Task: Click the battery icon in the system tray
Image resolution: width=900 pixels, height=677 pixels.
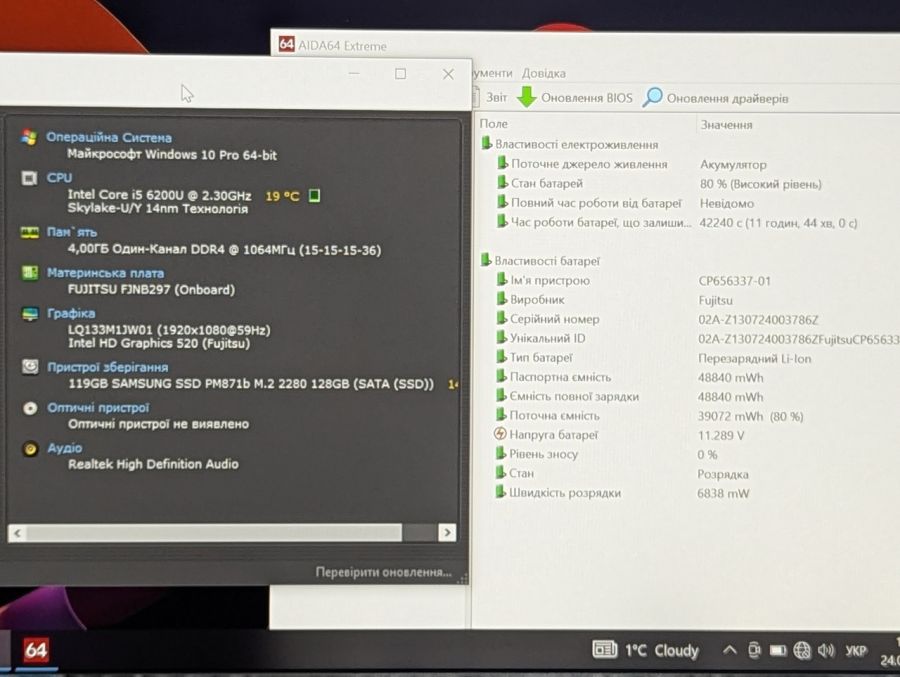Action: (778, 651)
